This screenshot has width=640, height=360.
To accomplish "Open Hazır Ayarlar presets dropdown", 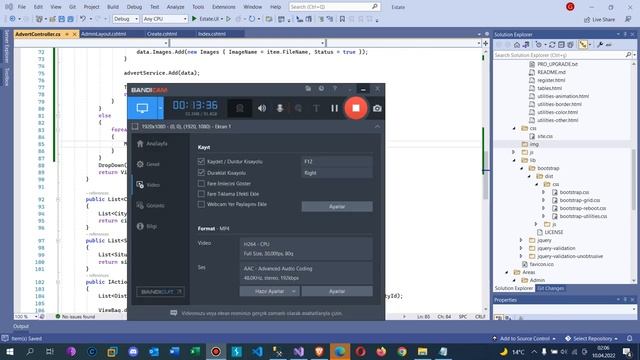I will click(x=269, y=291).
